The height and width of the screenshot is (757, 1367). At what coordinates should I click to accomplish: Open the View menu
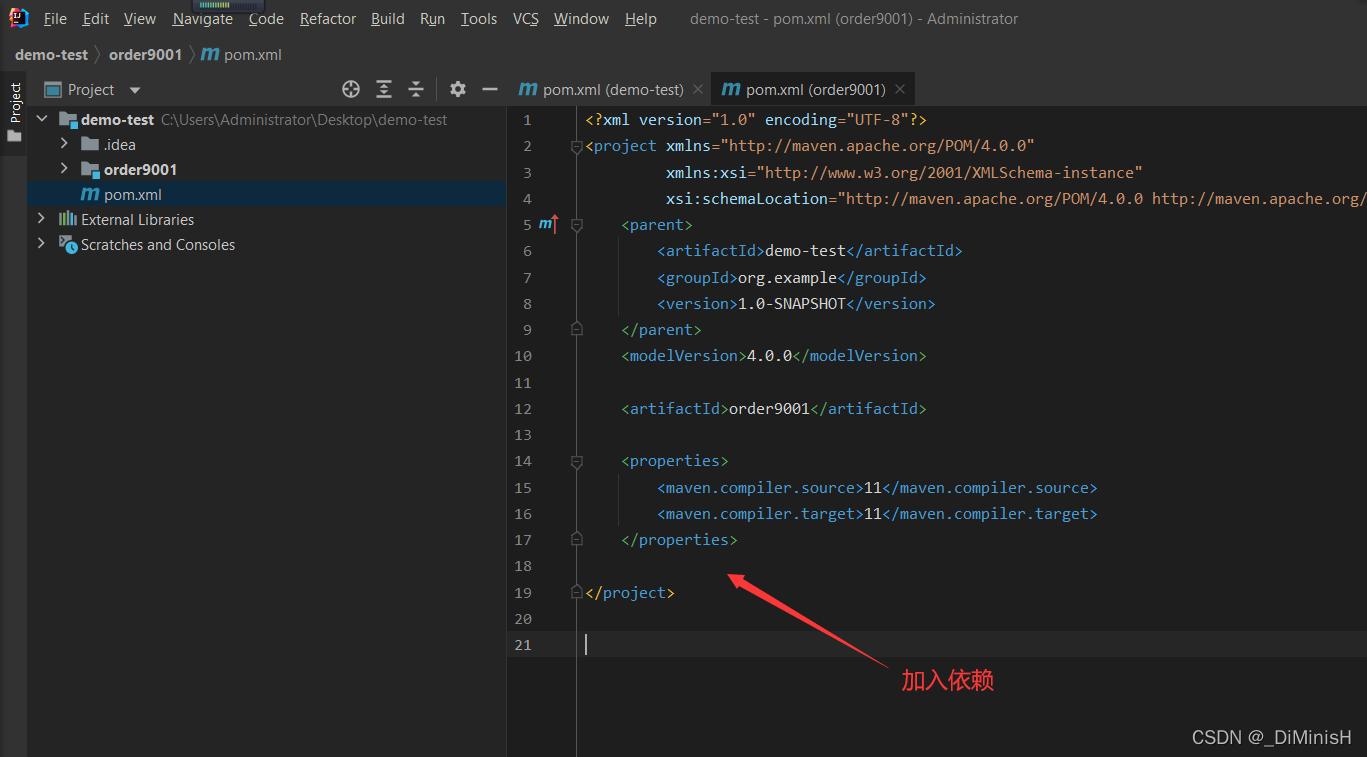[140, 19]
